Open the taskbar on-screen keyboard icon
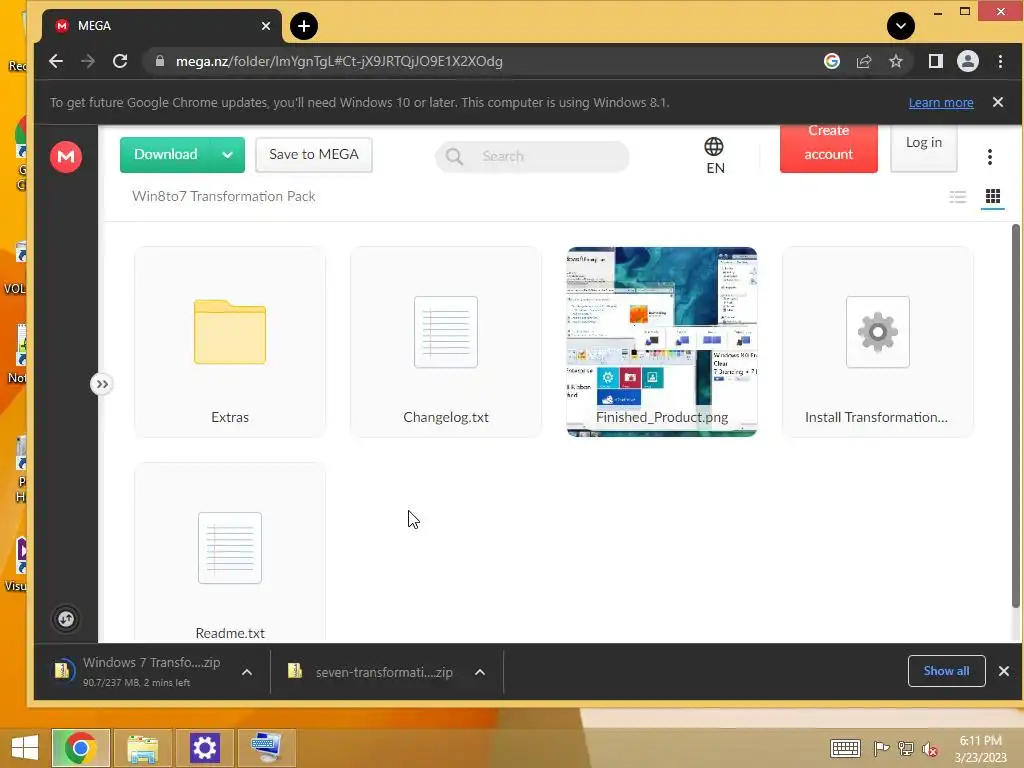Viewport: 1024px width, 768px height. tap(844, 748)
